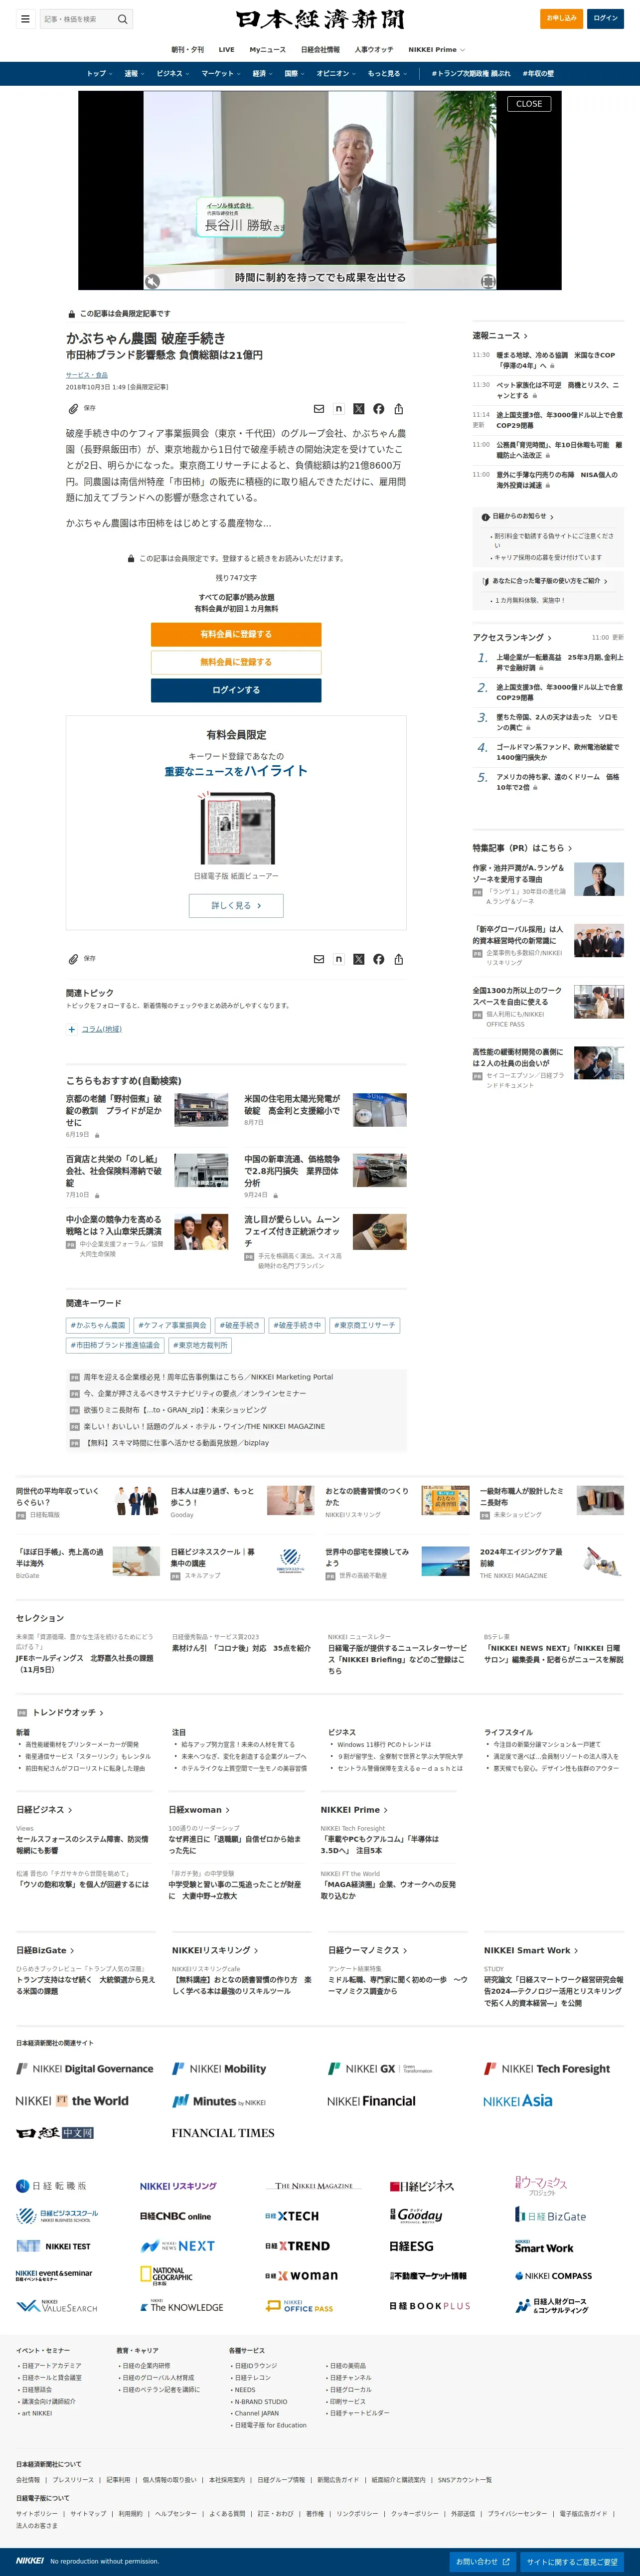This screenshot has height=2576, width=640.
Task: Click the NIKKEI logo in footer bar
Action: (30, 2561)
